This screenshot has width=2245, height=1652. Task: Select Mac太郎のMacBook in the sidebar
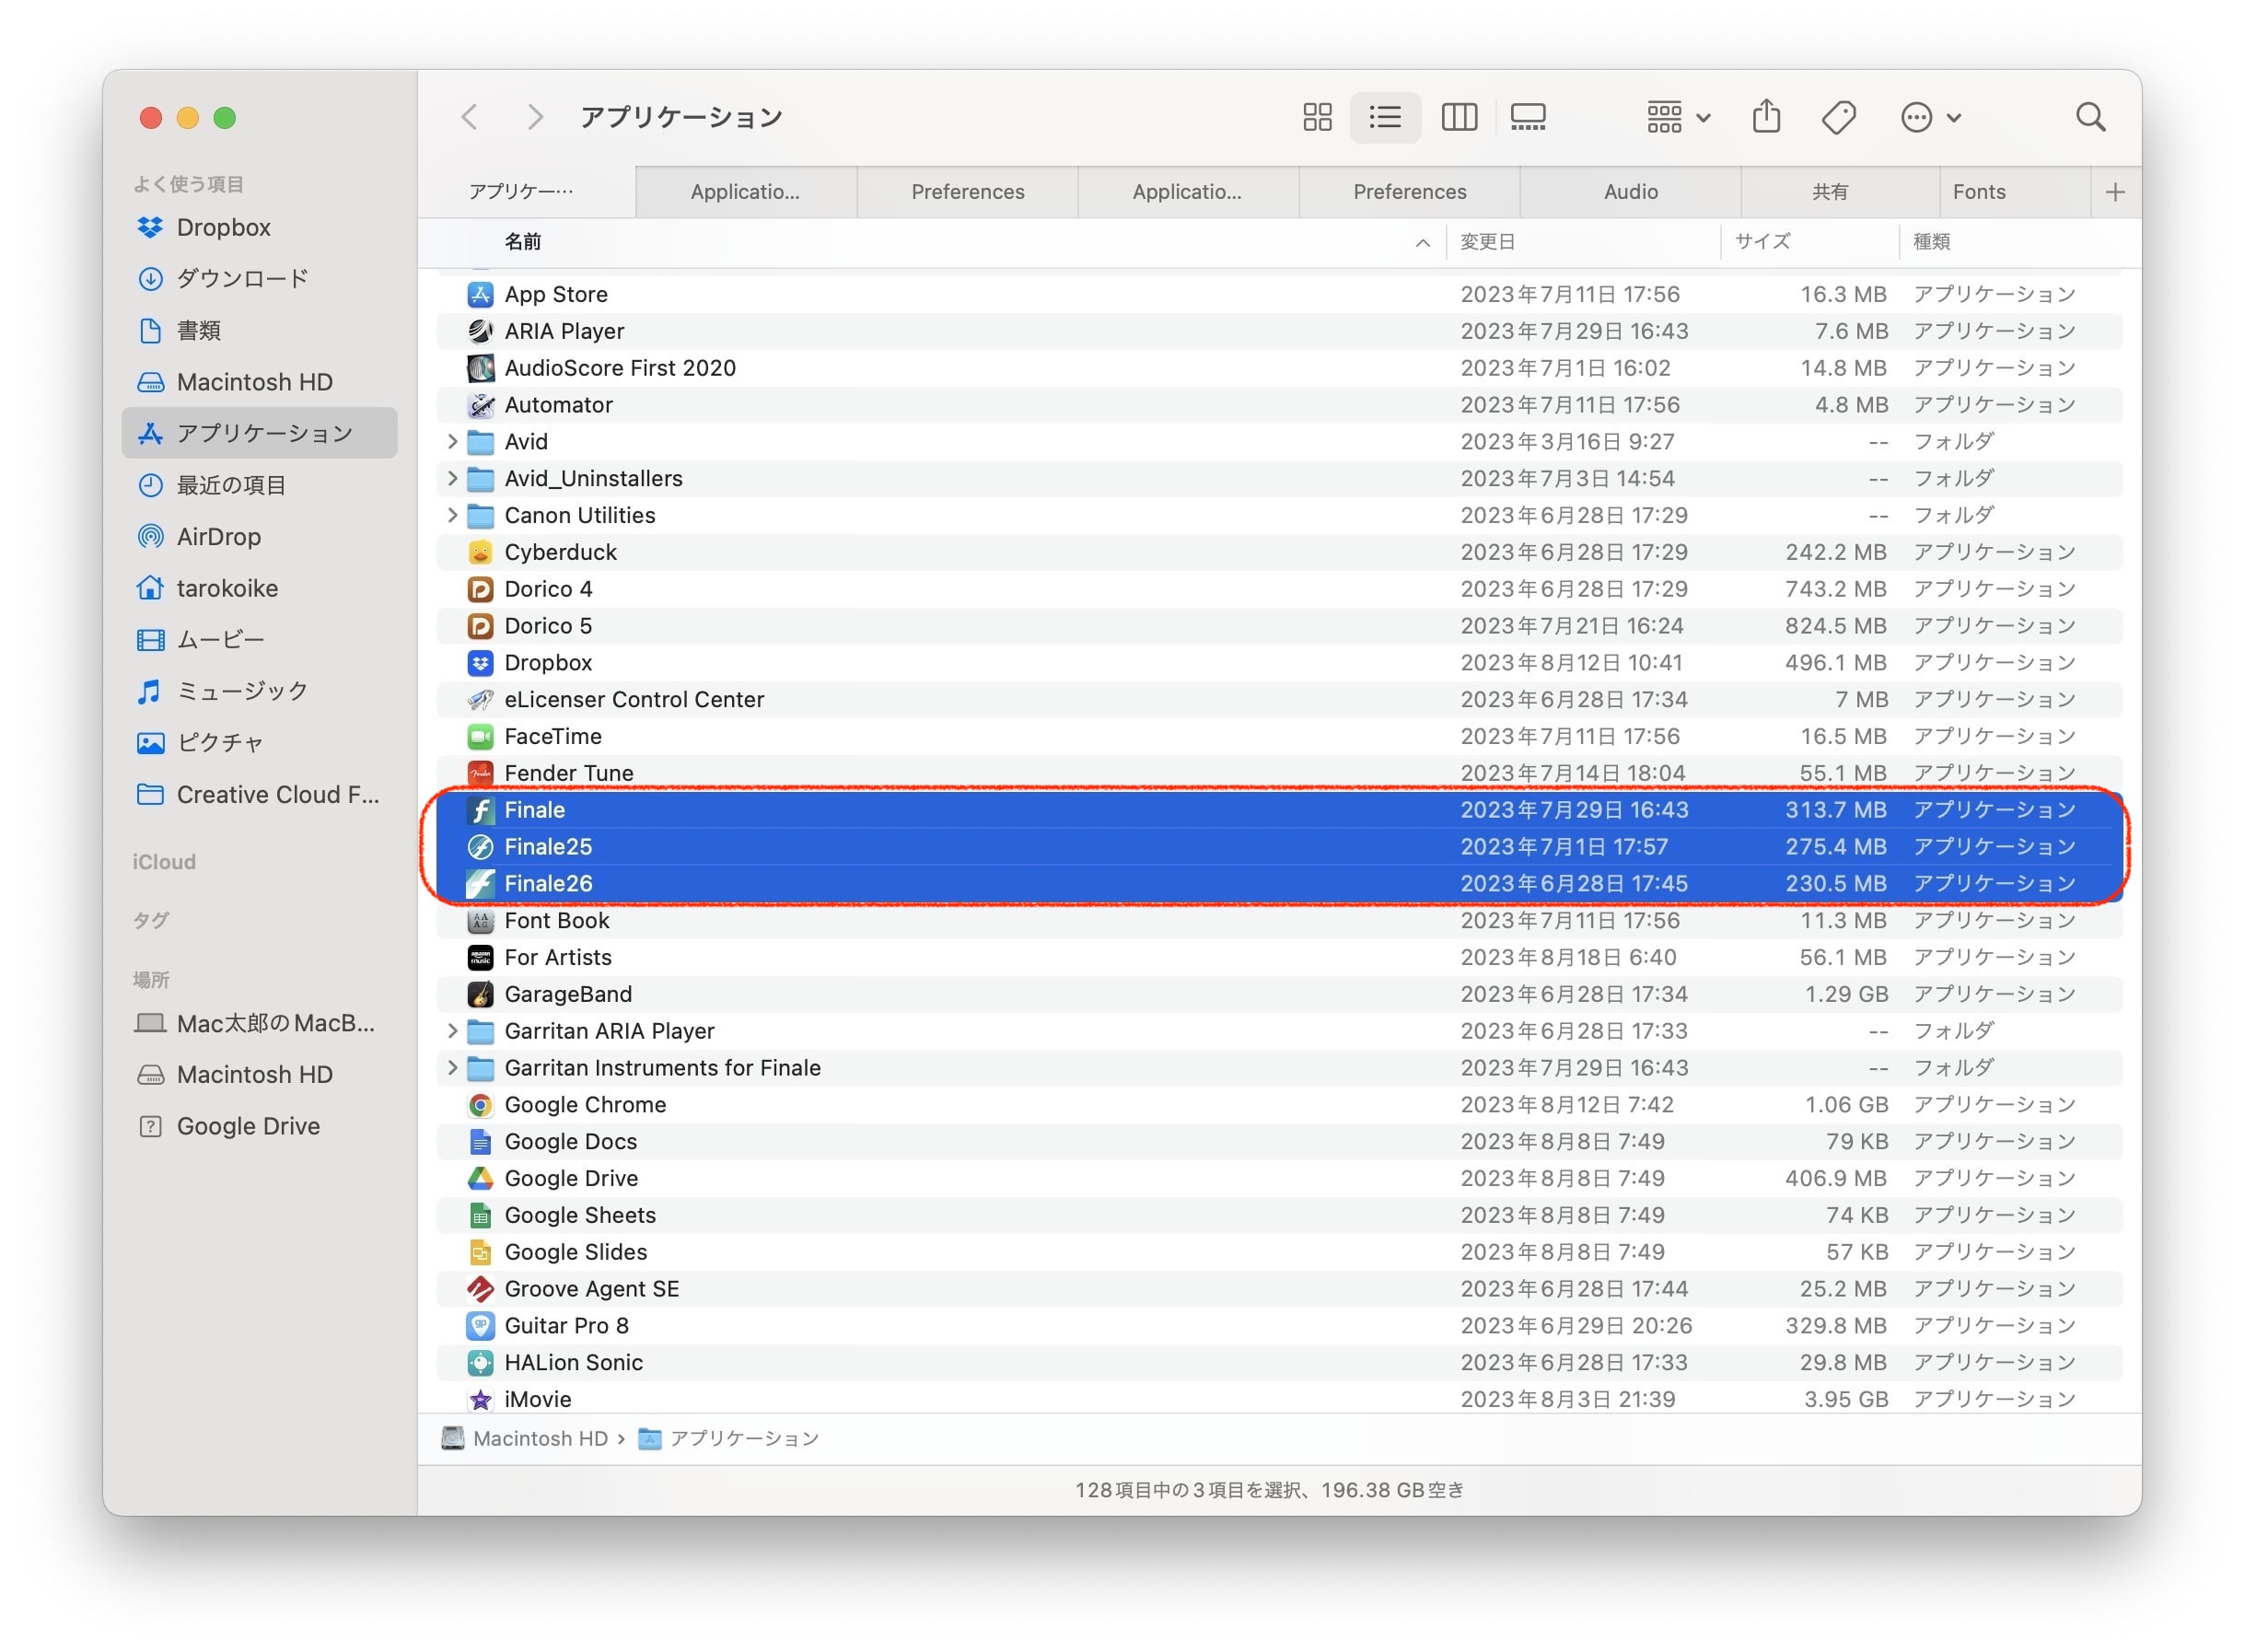[260, 1023]
